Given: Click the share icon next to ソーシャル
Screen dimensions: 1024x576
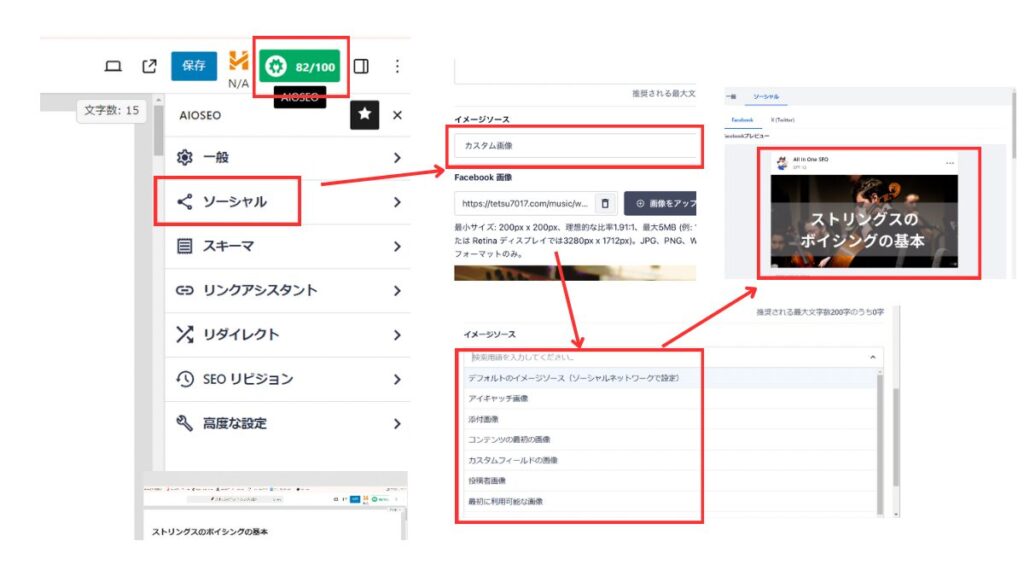Looking at the screenshot, I should click(x=185, y=202).
